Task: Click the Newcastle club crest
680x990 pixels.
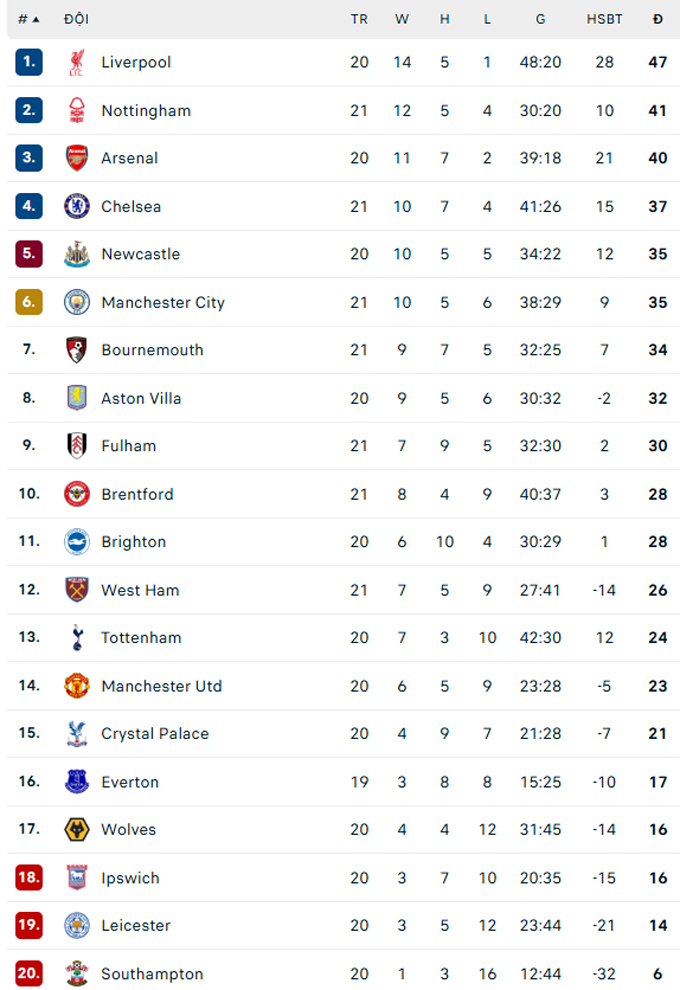Action: [x=76, y=254]
